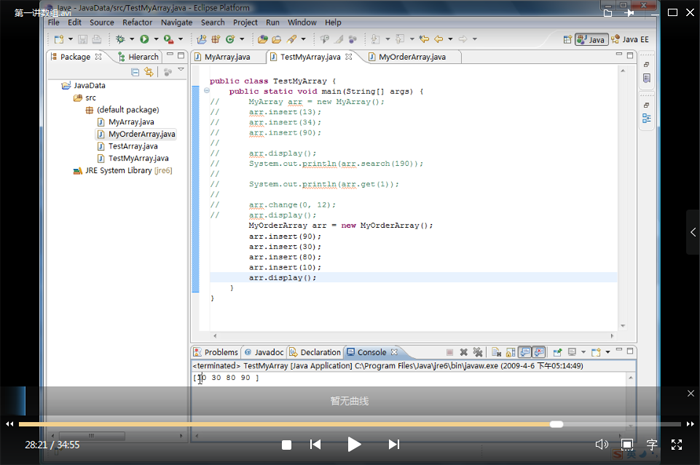Click the video progress slider handle

pyautogui.click(x=556, y=424)
